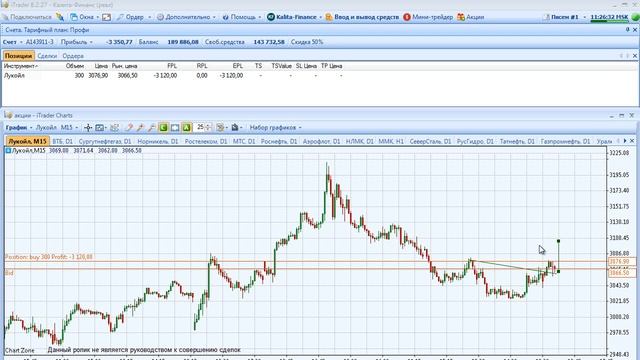
Task: Click the blue Лукойл,M15 legend icon
Action: click(8, 151)
